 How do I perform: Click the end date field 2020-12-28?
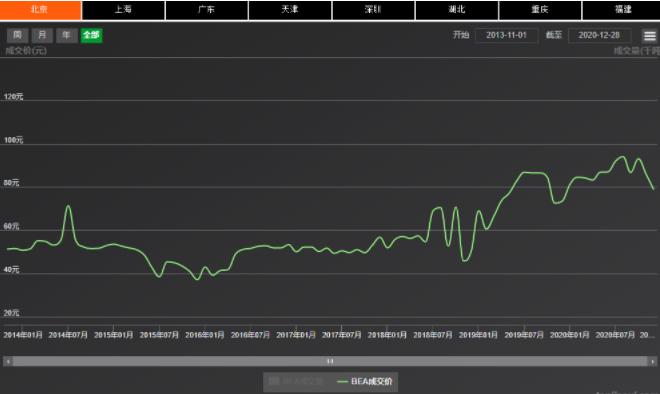599,35
